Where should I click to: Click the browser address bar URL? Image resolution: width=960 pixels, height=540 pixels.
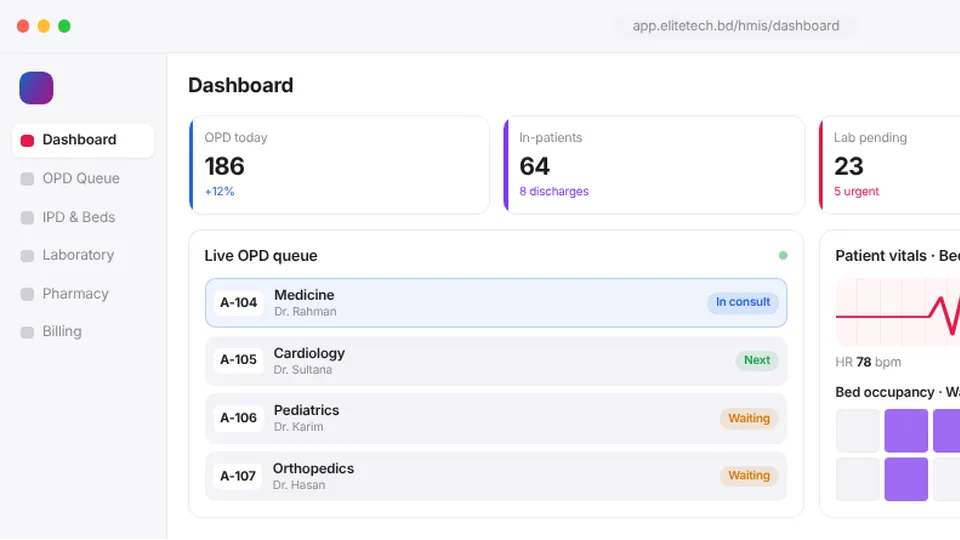point(735,26)
